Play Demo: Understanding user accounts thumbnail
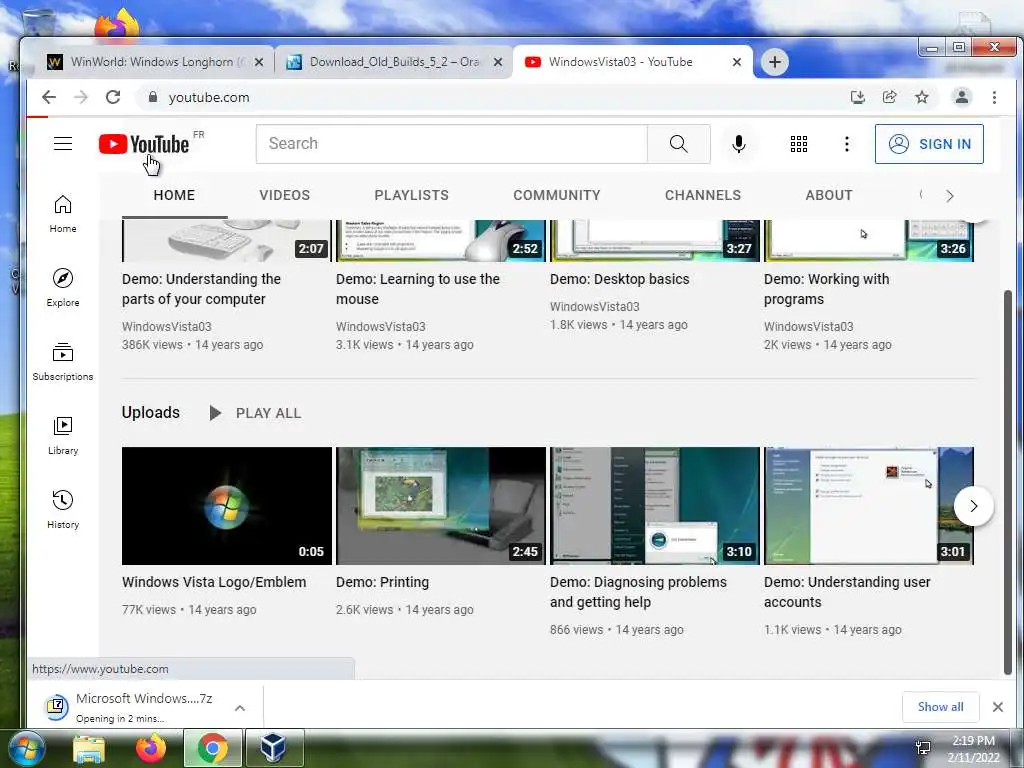The height and width of the screenshot is (768, 1024). click(869, 505)
